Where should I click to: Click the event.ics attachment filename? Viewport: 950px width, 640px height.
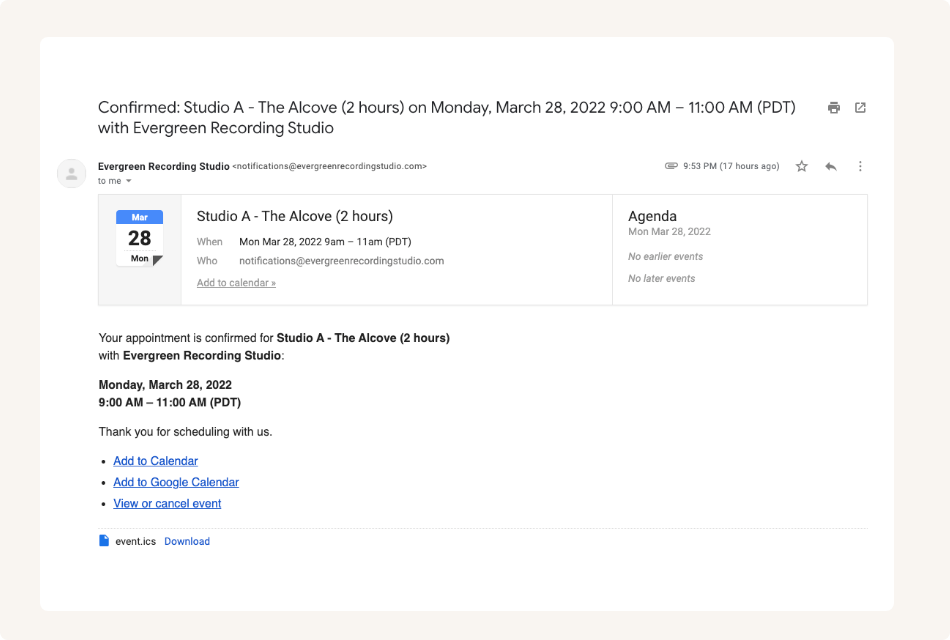tap(135, 541)
